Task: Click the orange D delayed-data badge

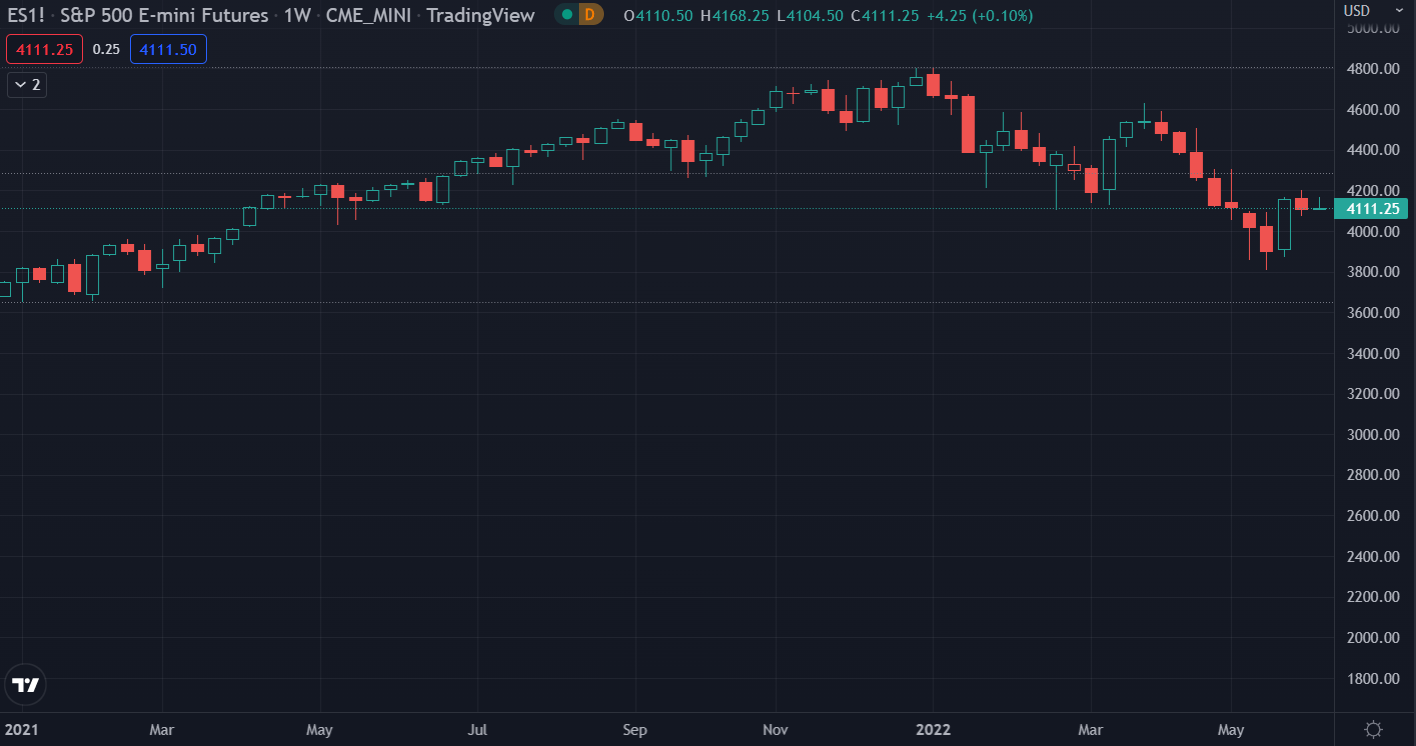Action: [590, 15]
